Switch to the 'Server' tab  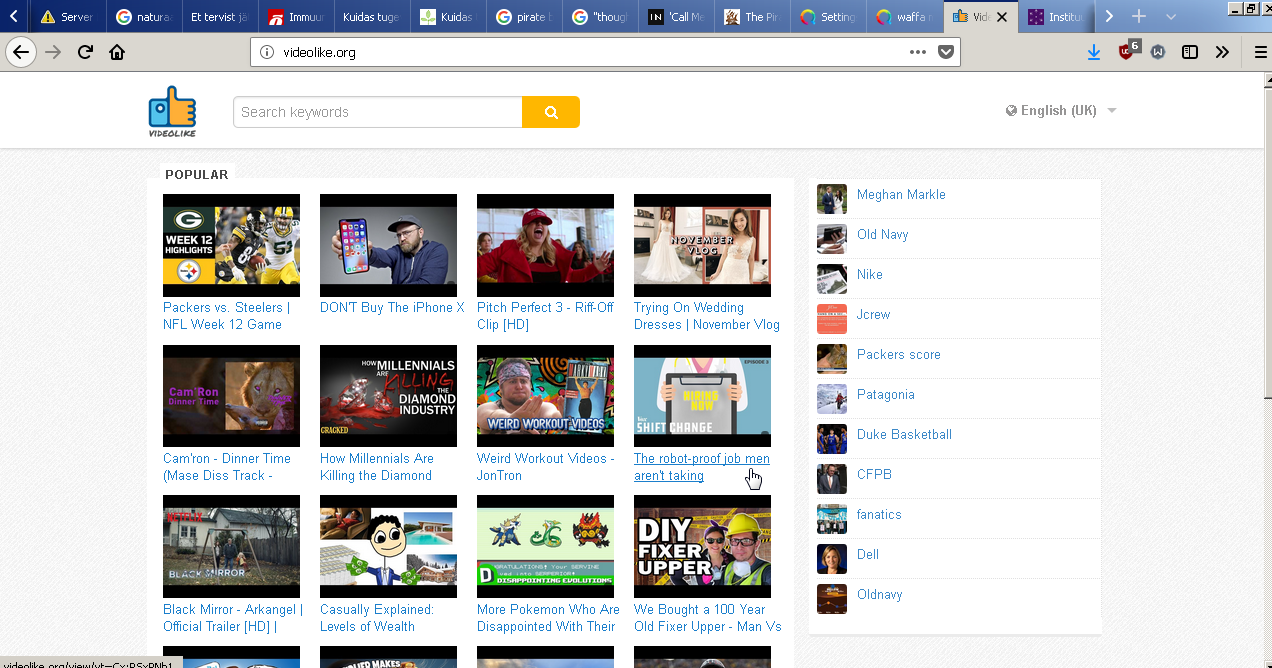coord(66,17)
